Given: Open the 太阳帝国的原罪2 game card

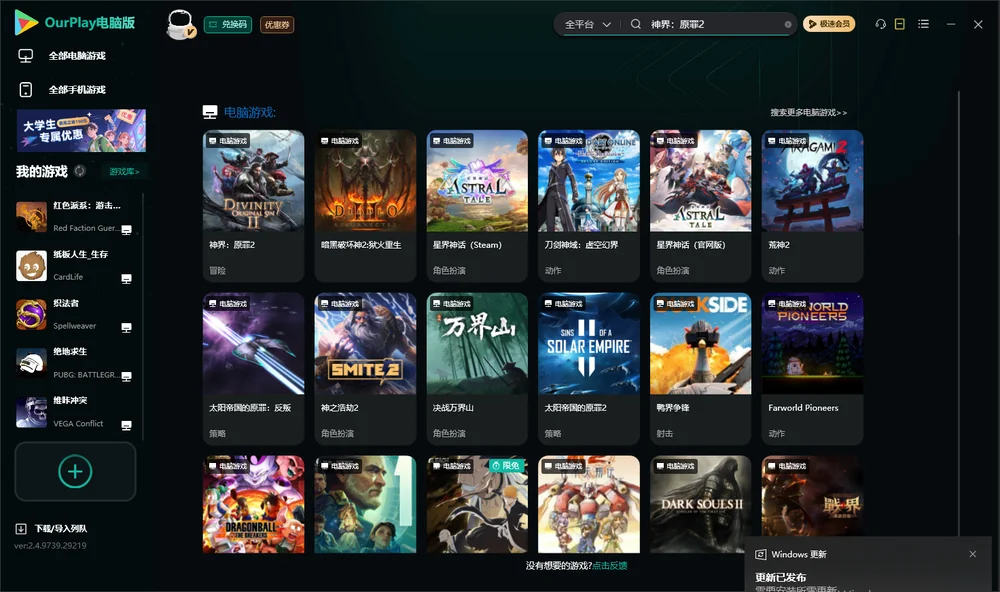Looking at the screenshot, I should (589, 369).
